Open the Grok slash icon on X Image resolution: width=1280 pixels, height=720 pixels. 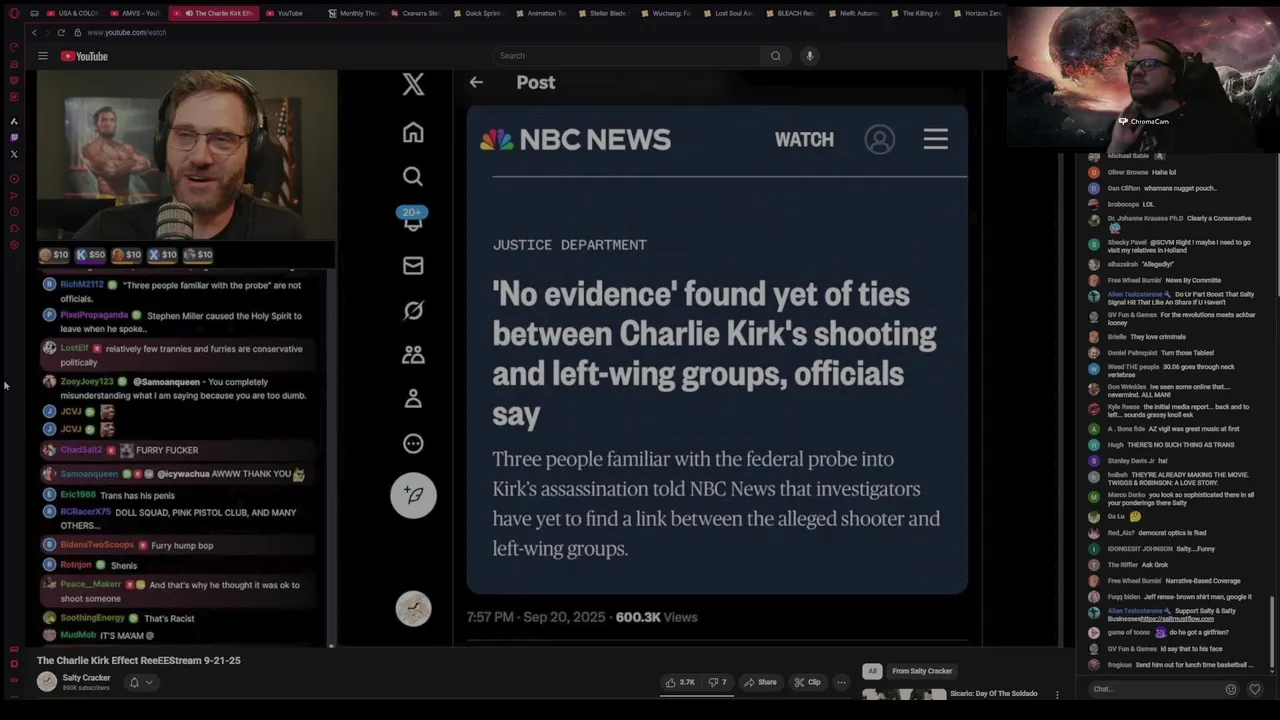click(413, 311)
